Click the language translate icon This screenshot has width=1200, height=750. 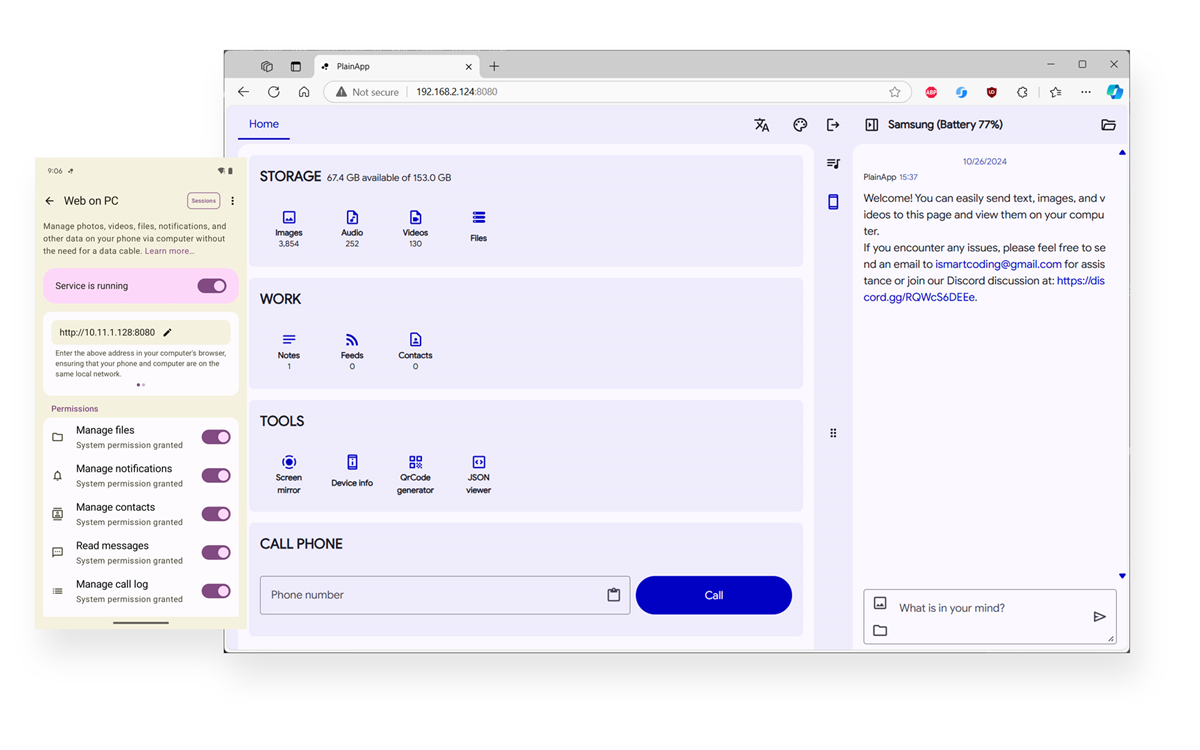click(762, 125)
